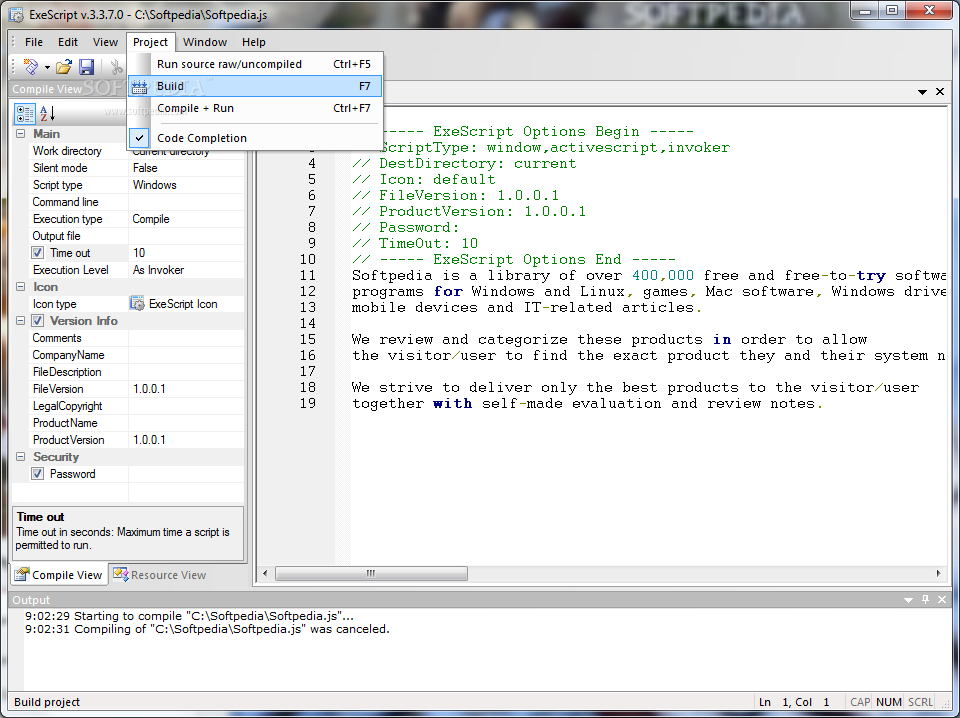
Task: Click the ExeScript Icon image in Icon type
Action: [138, 304]
